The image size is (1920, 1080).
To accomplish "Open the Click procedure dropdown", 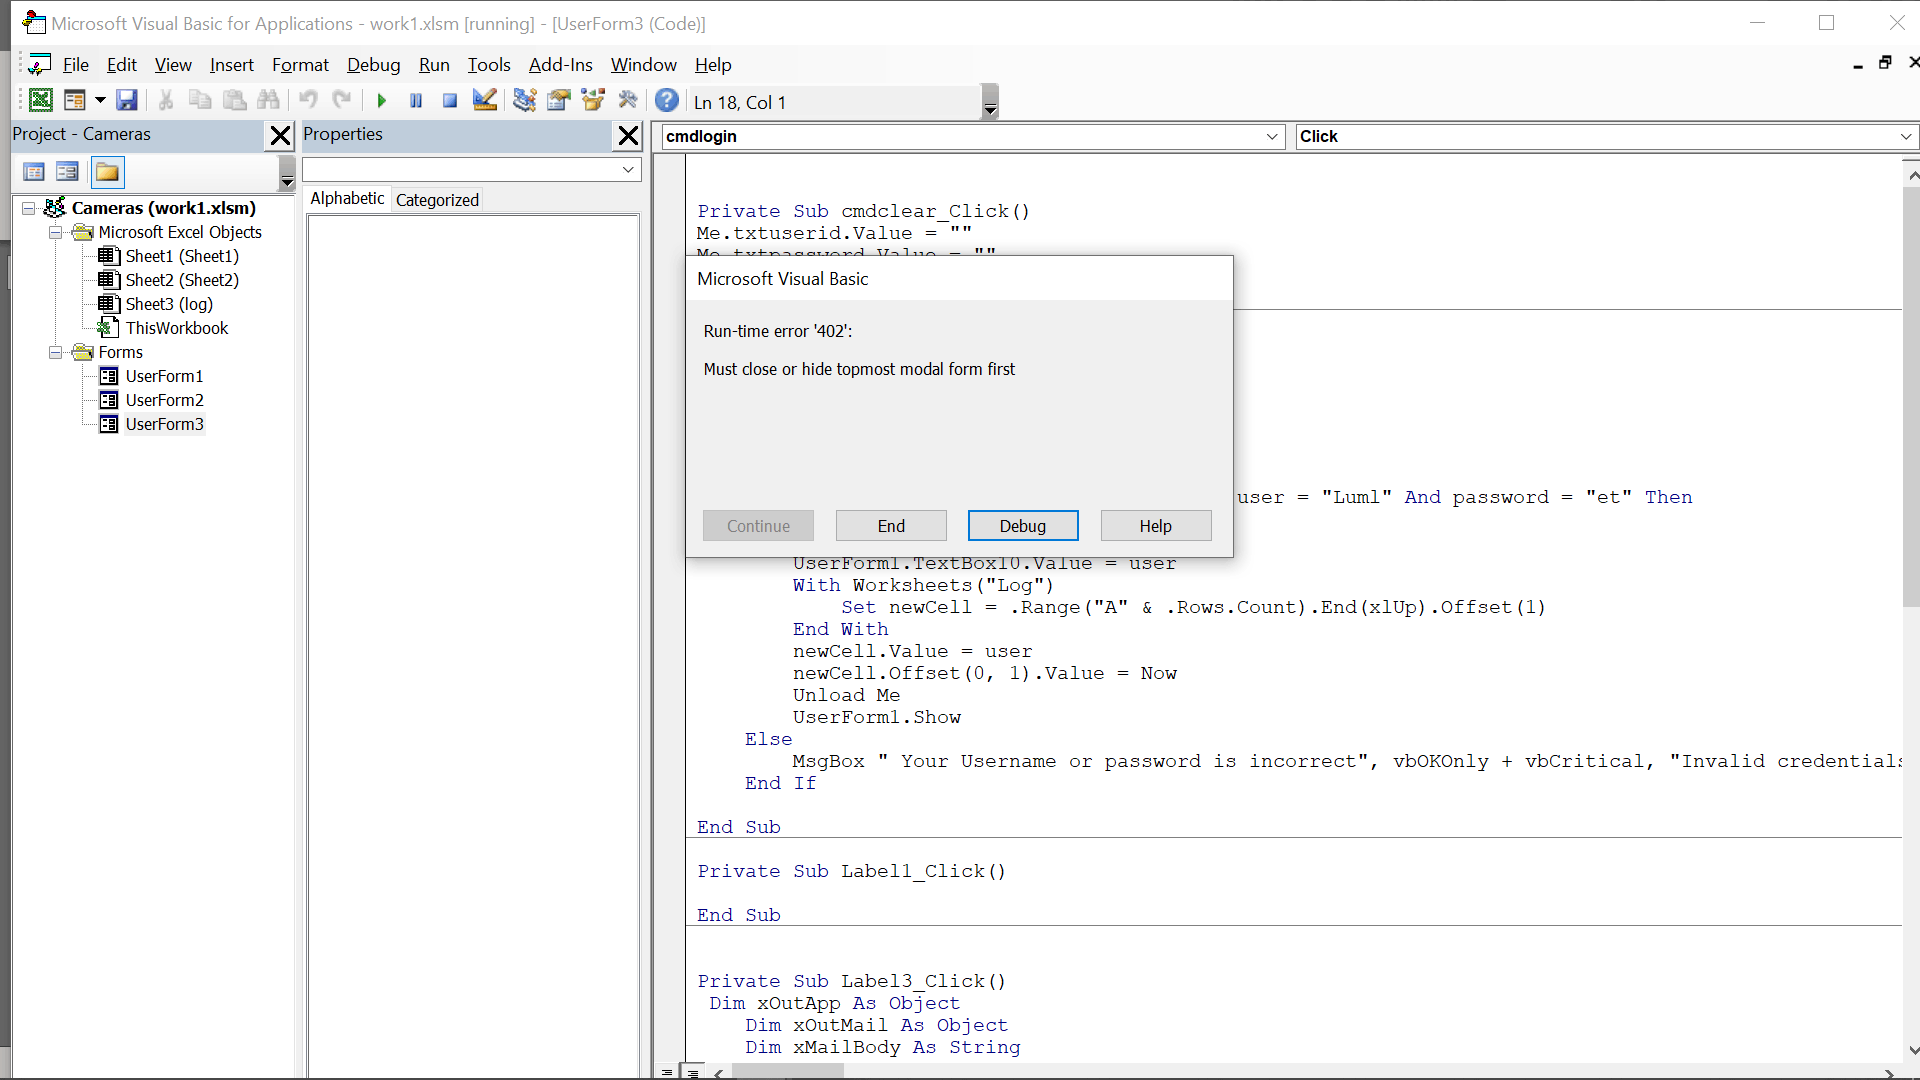I will coord(1905,136).
